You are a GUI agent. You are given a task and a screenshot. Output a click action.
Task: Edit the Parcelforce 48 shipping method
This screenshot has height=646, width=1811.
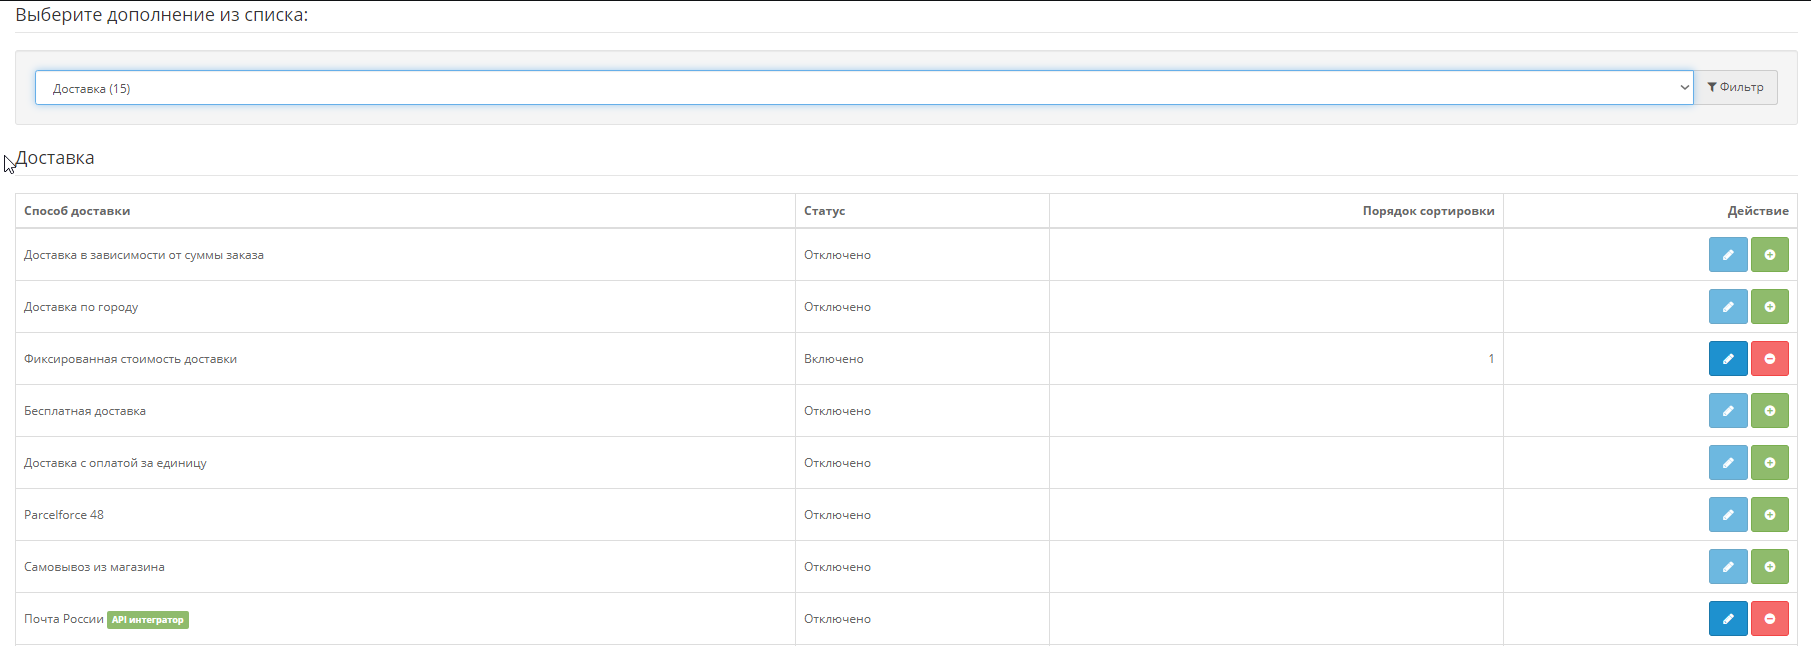pos(1727,515)
